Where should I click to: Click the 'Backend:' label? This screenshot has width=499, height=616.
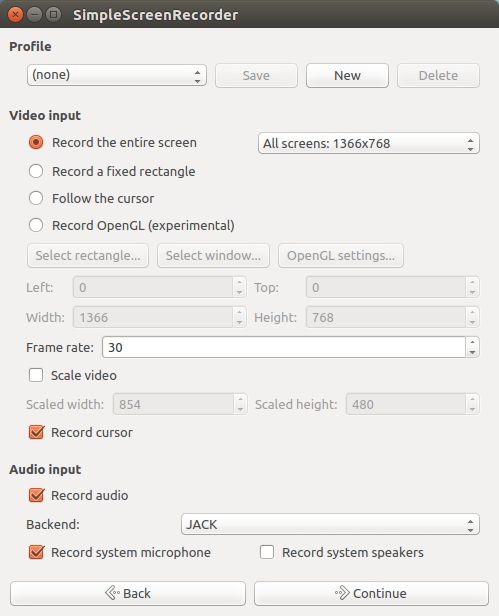53,524
